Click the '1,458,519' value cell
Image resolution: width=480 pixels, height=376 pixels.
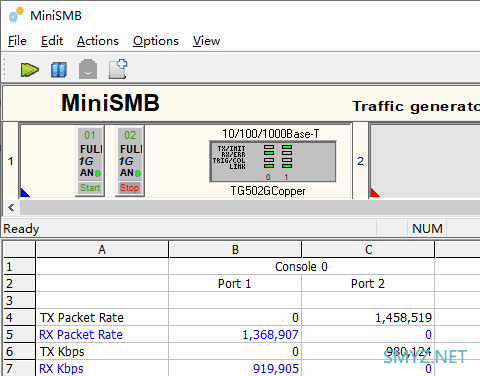368,317
